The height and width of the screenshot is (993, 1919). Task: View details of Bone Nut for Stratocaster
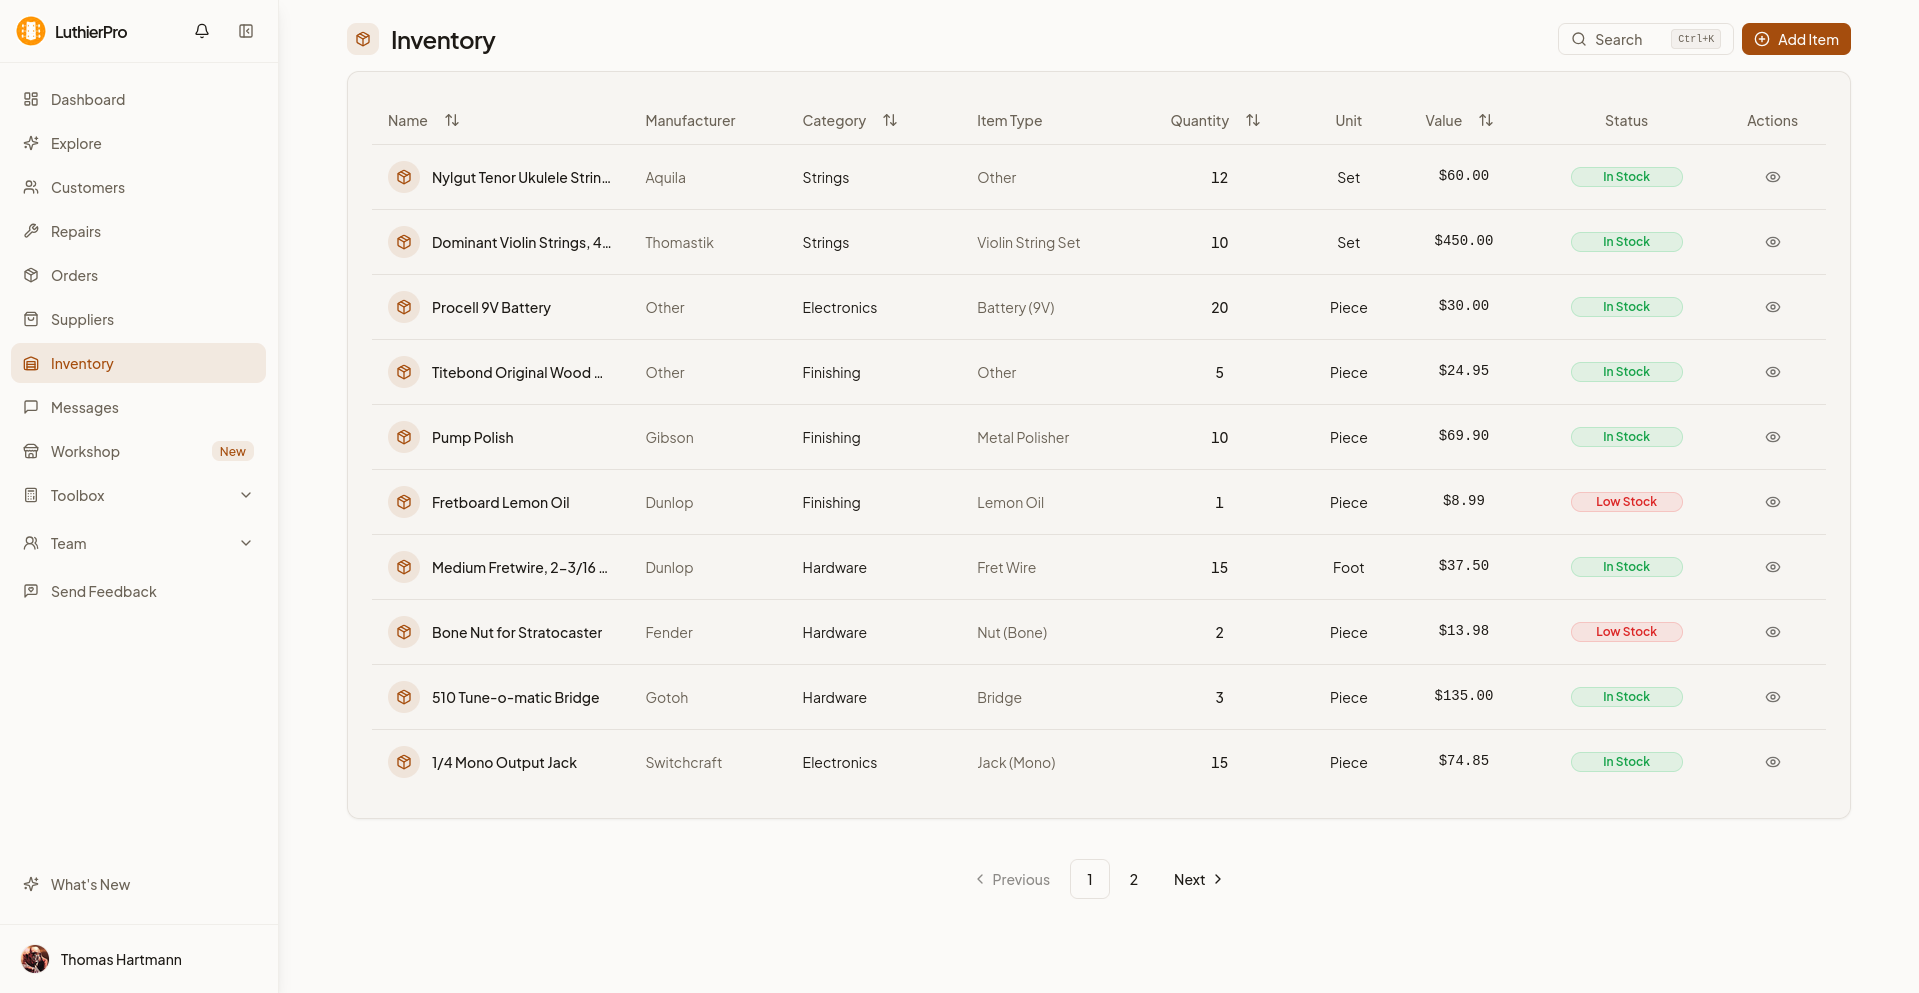tap(1773, 632)
